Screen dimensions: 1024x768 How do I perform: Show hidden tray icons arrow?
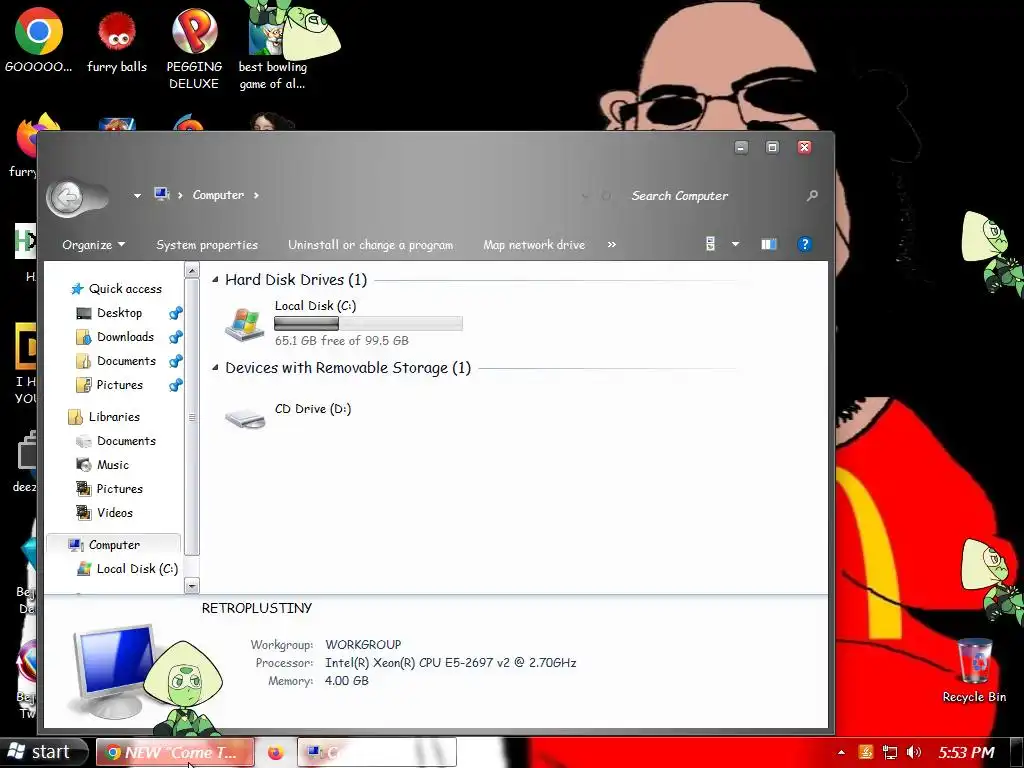841,752
